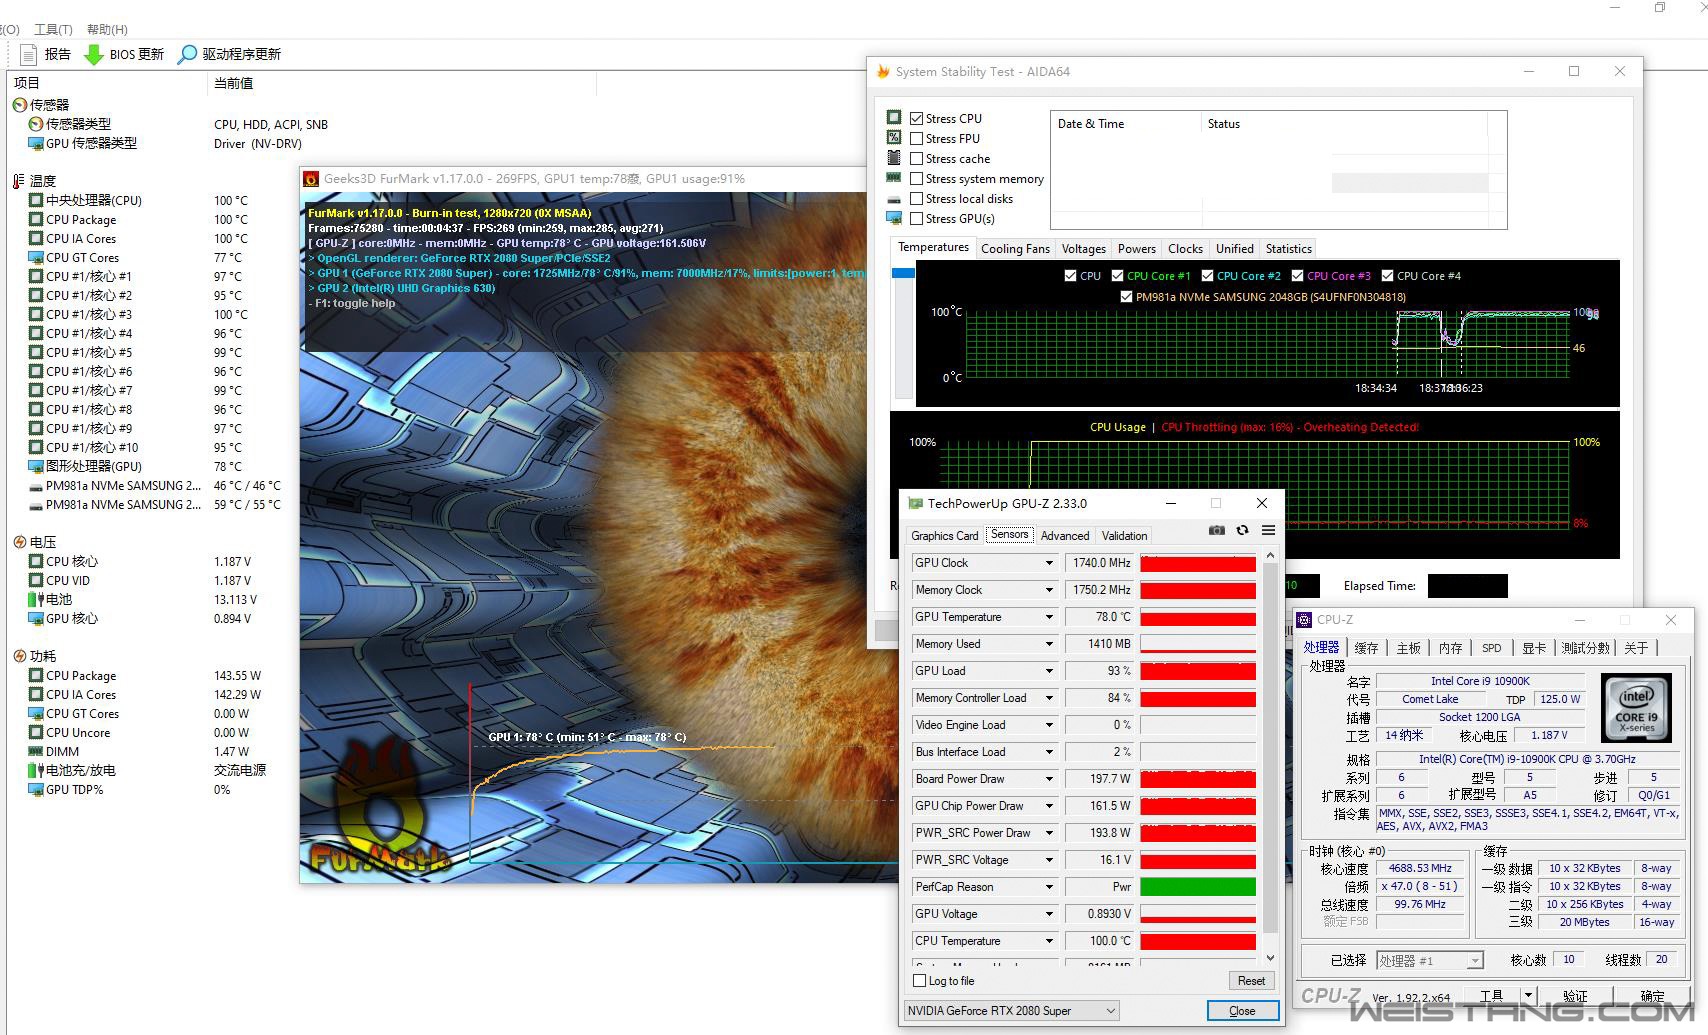Open CPU-Z tools (工具) dropdown arrow

[1528, 995]
